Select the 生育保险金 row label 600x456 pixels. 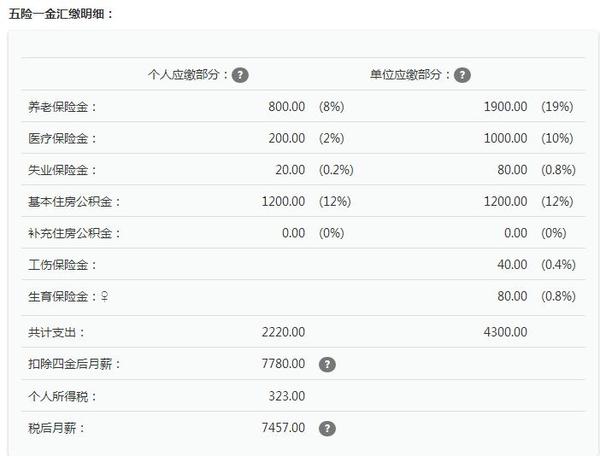[x=62, y=297]
